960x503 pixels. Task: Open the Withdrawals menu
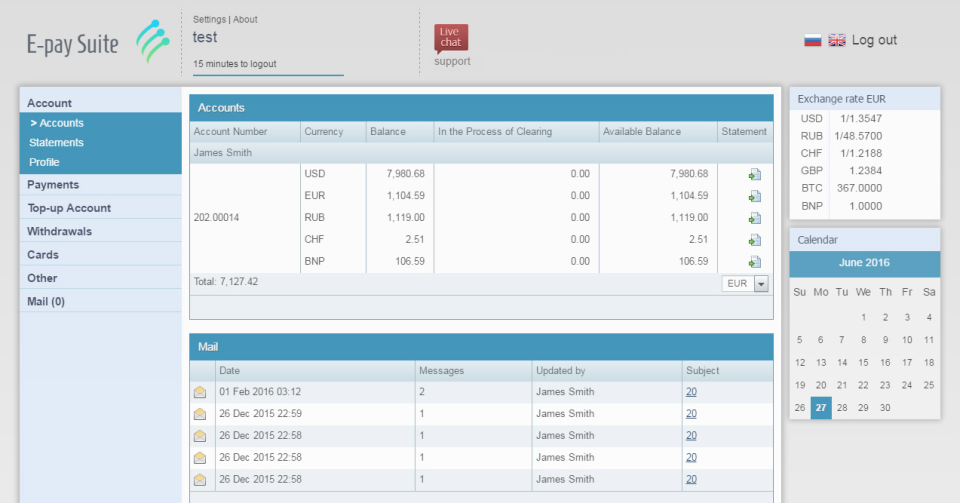[59, 231]
